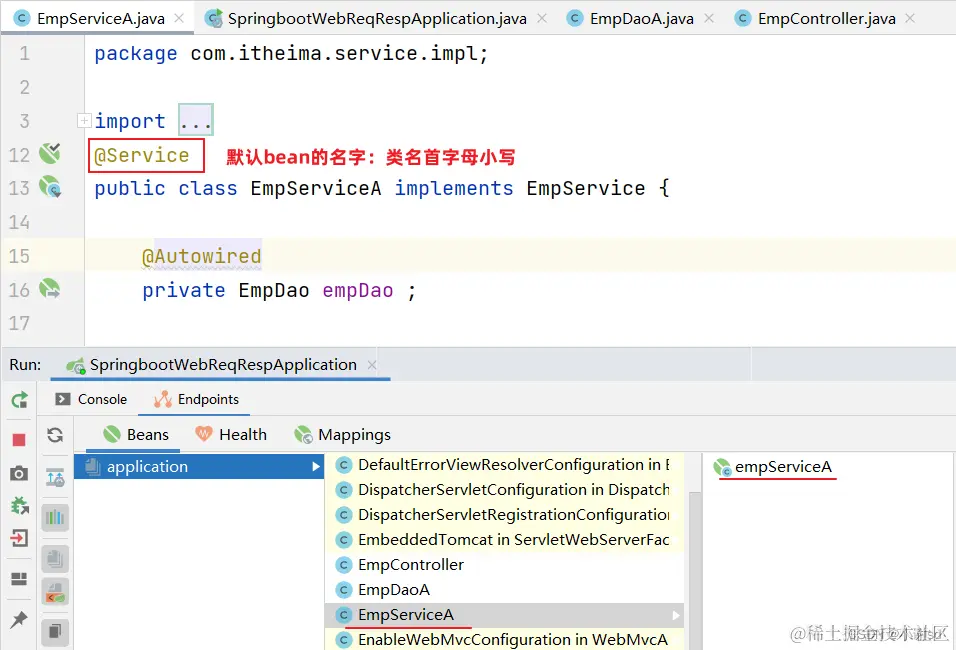Click the autowired dependency gutter icon on line 16
Viewport: 956px width, 650px height.
pyautogui.click(x=49, y=288)
